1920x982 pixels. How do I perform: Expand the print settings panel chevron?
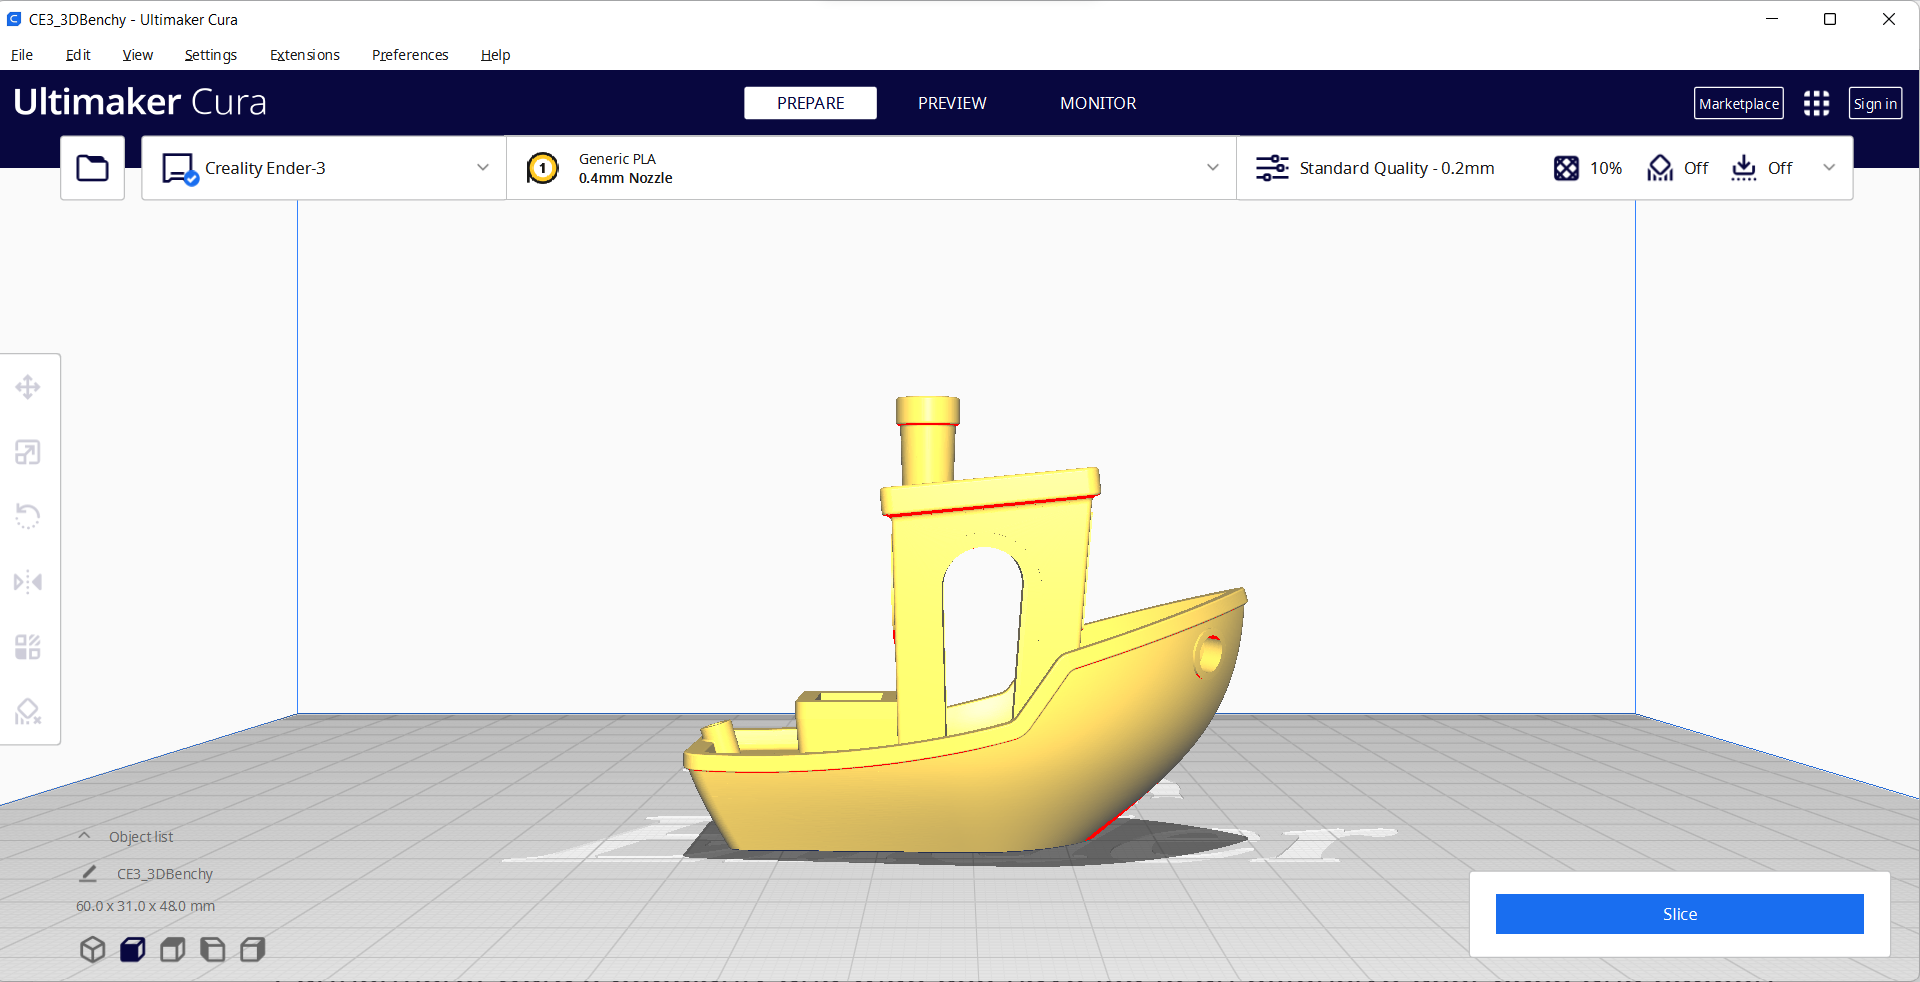[x=1829, y=168]
